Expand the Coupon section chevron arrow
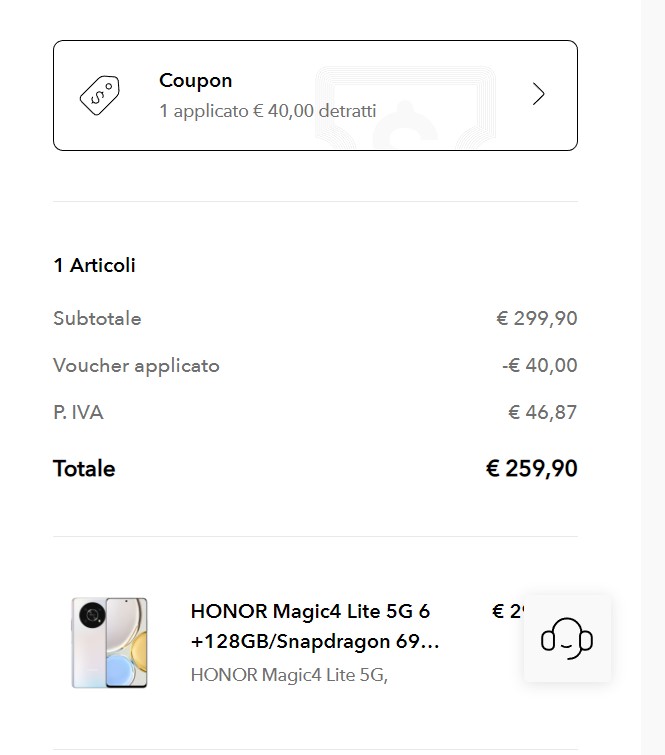Screen dimensions: 665x755 [x=539, y=94]
